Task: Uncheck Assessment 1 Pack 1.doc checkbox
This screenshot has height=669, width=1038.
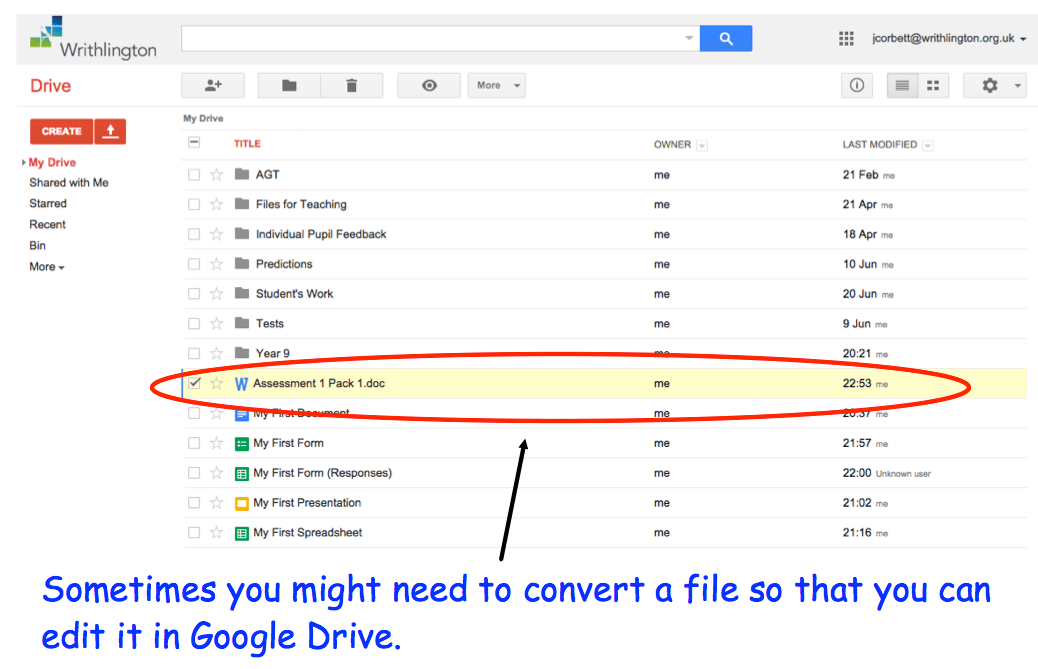Action: click(194, 383)
